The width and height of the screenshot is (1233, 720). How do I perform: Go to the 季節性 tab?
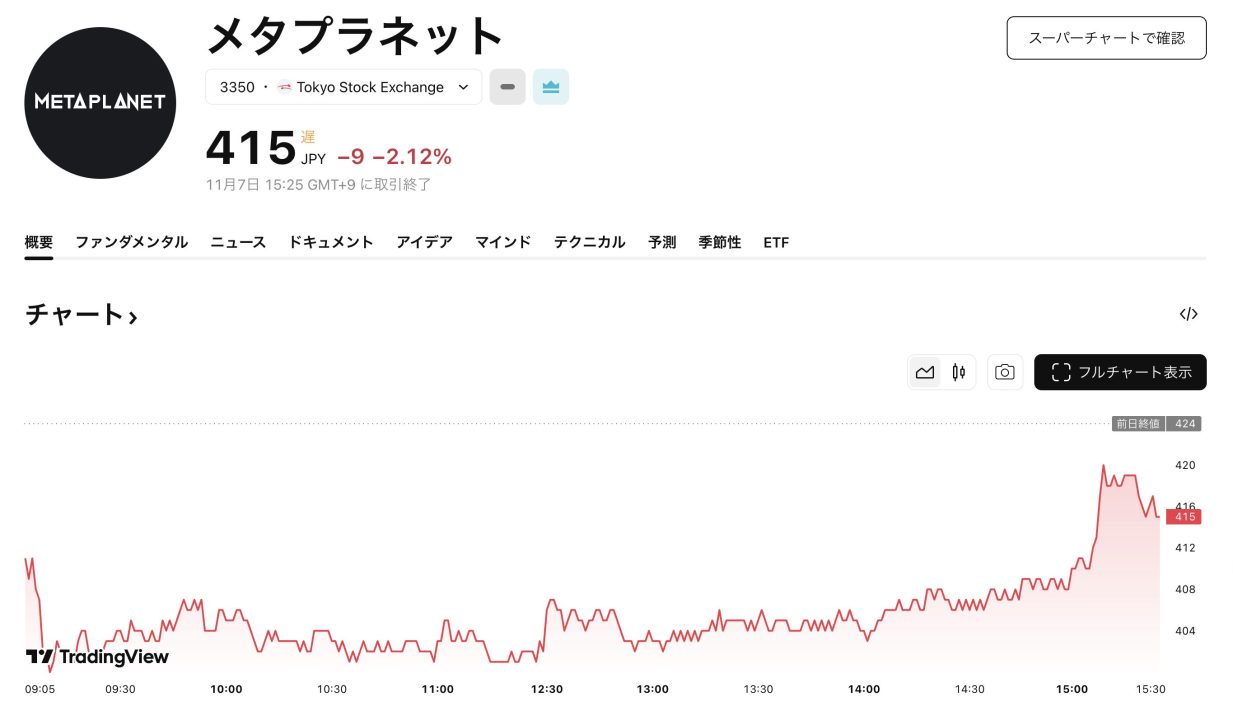click(x=720, y=242)
